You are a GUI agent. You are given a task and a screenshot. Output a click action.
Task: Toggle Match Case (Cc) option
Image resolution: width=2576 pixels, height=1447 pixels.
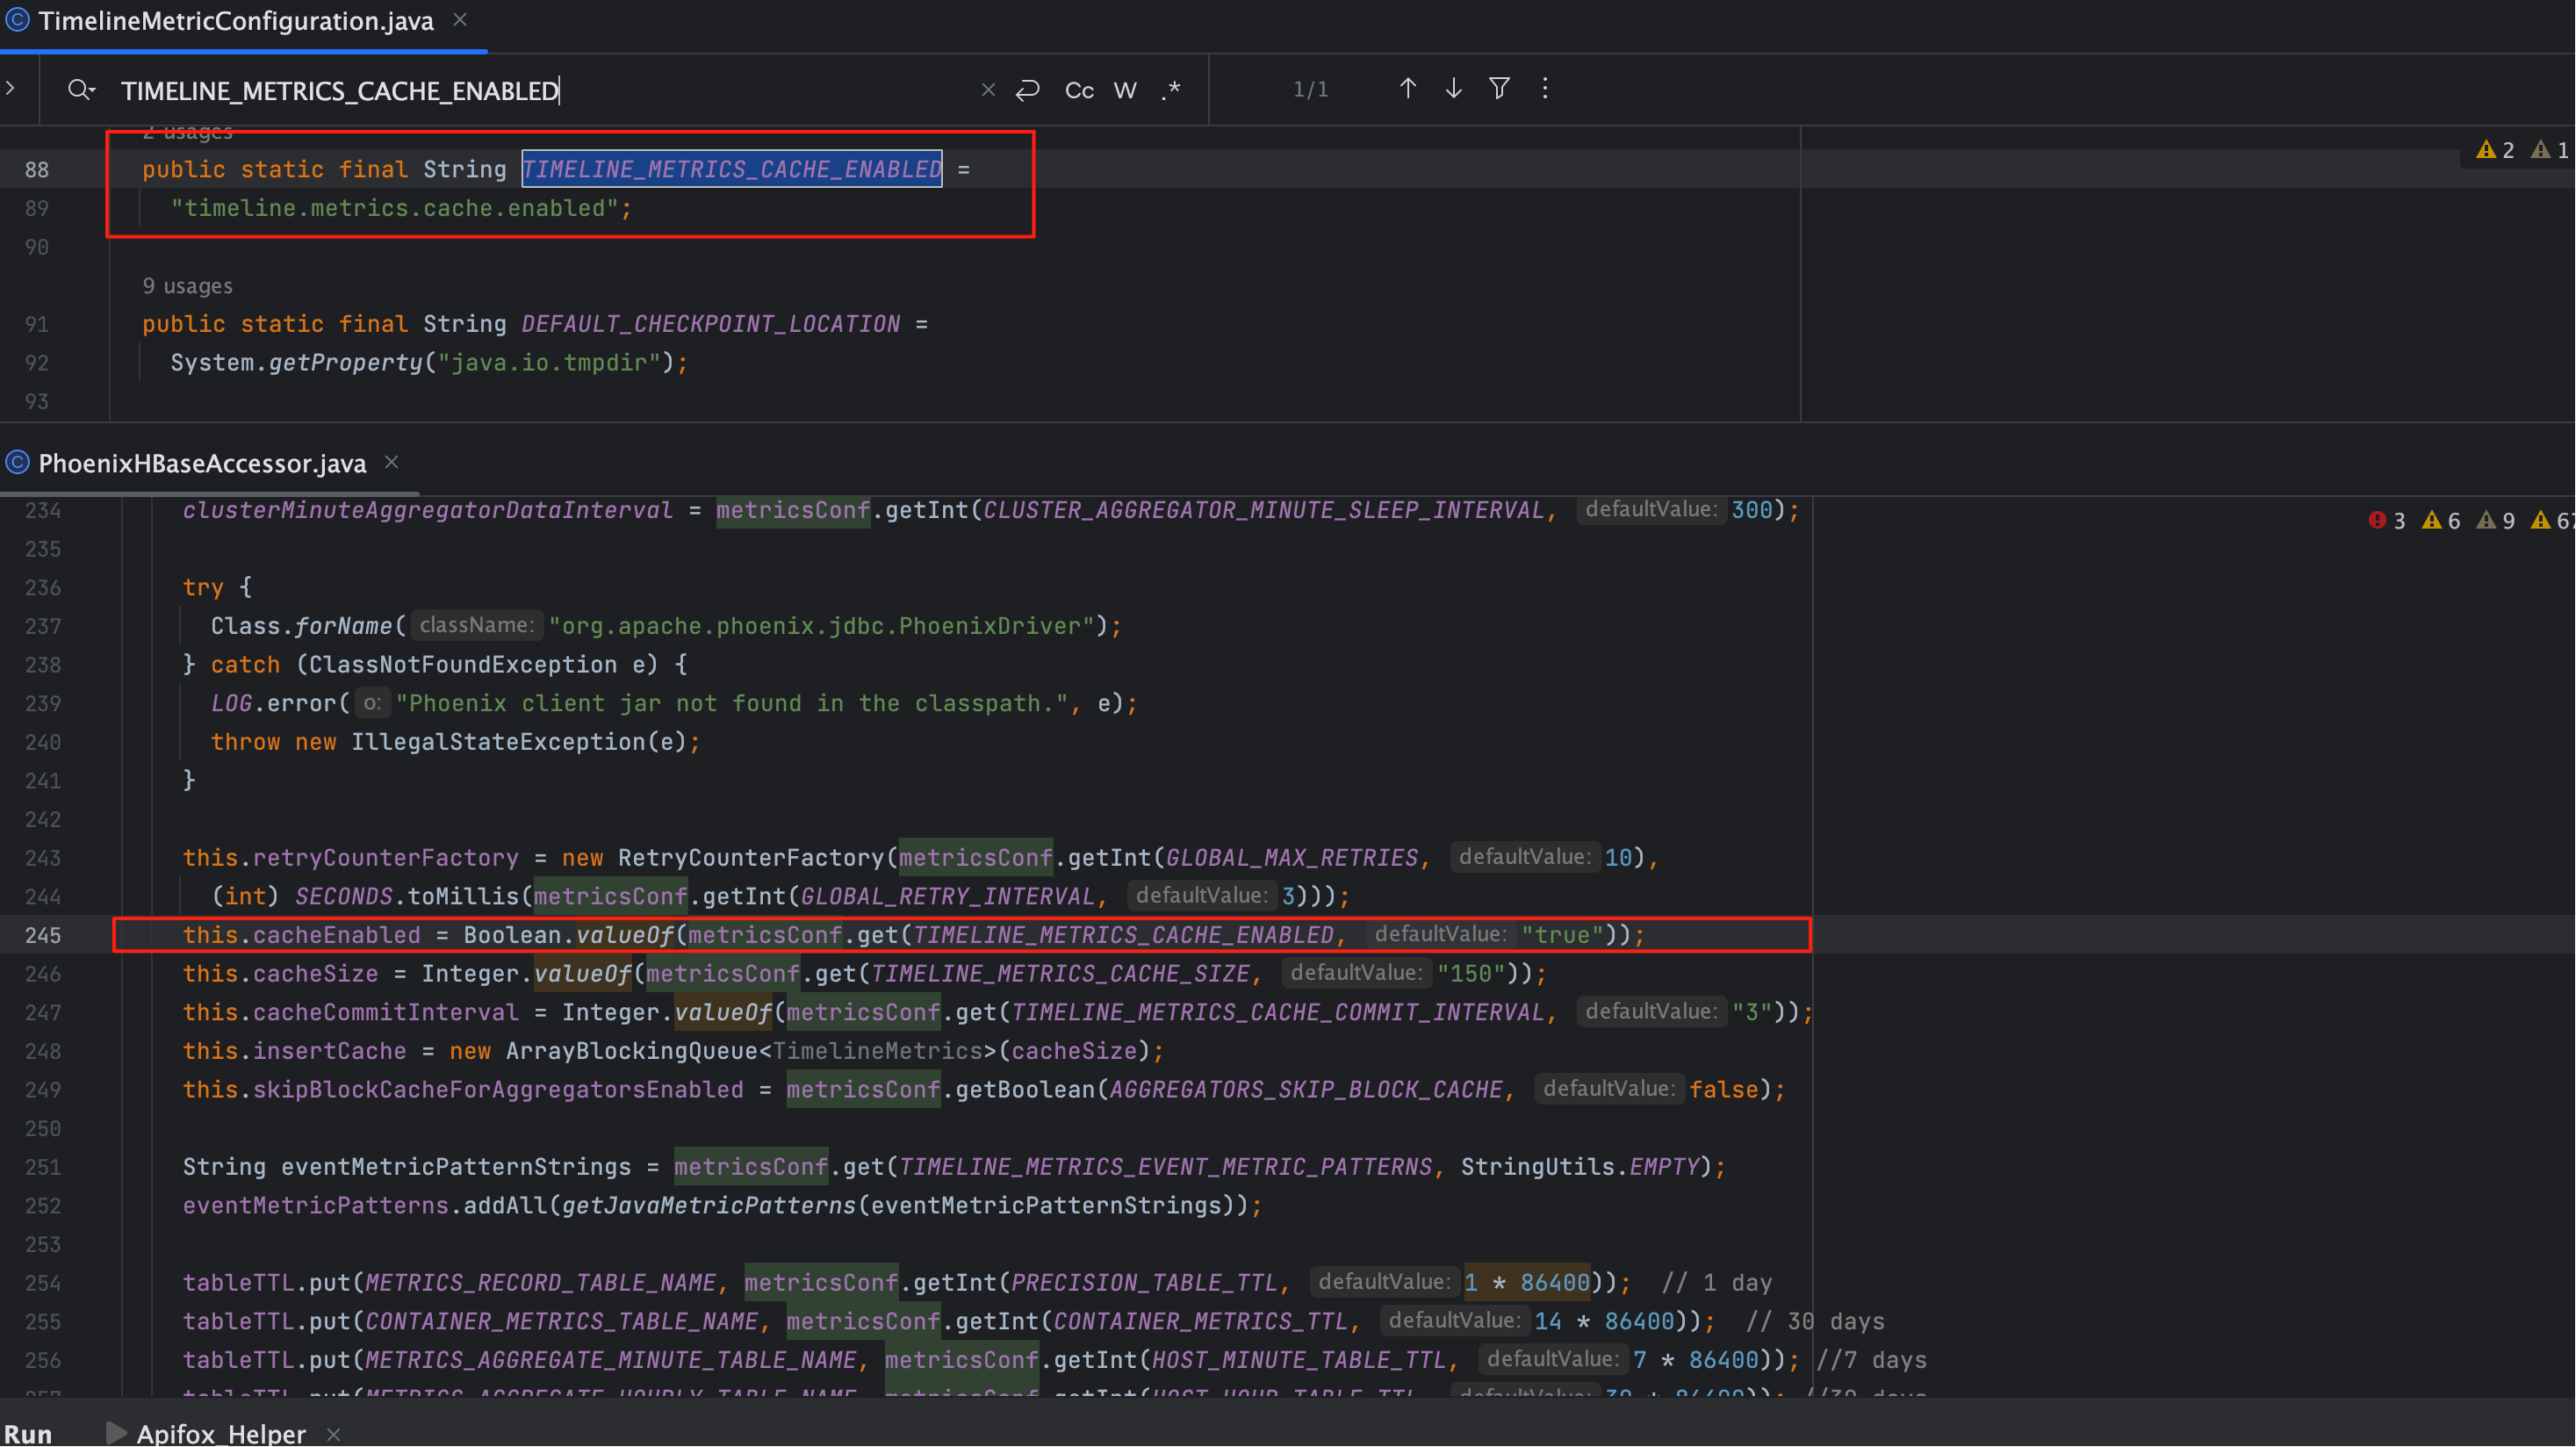pyautogui.click(x=1079, y=91)
